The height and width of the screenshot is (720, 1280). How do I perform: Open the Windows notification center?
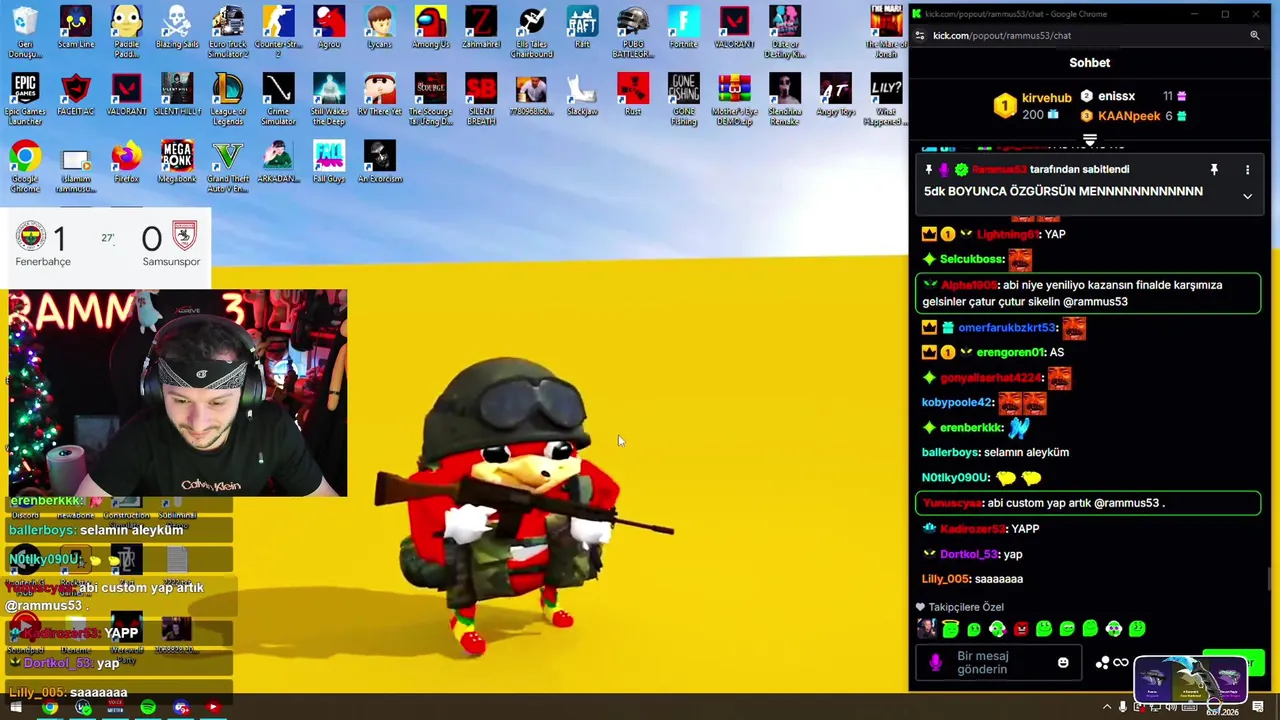[x=1259, y=707]
